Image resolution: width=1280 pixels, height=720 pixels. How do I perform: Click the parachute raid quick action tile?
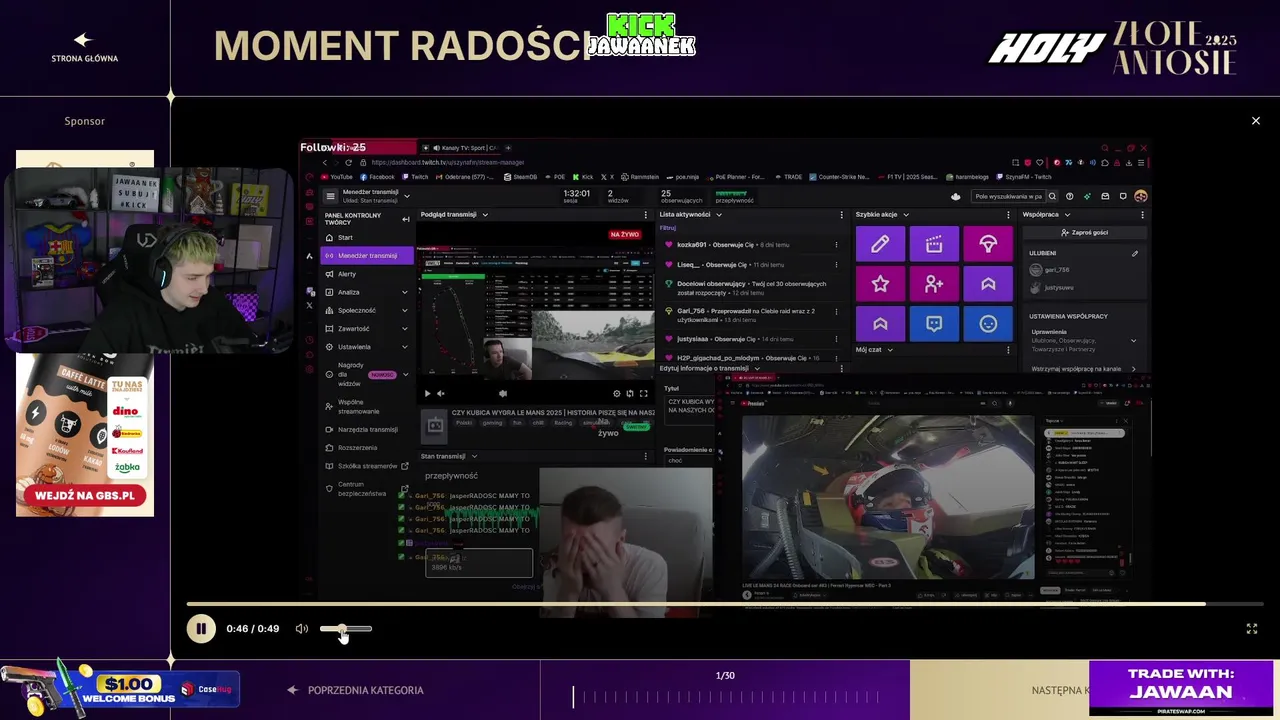click(988, 244)
